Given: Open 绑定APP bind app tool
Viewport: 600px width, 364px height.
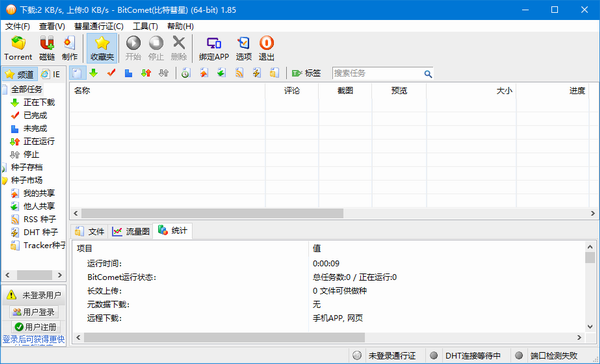Looking at the screenshot, I should pos(214,48).
